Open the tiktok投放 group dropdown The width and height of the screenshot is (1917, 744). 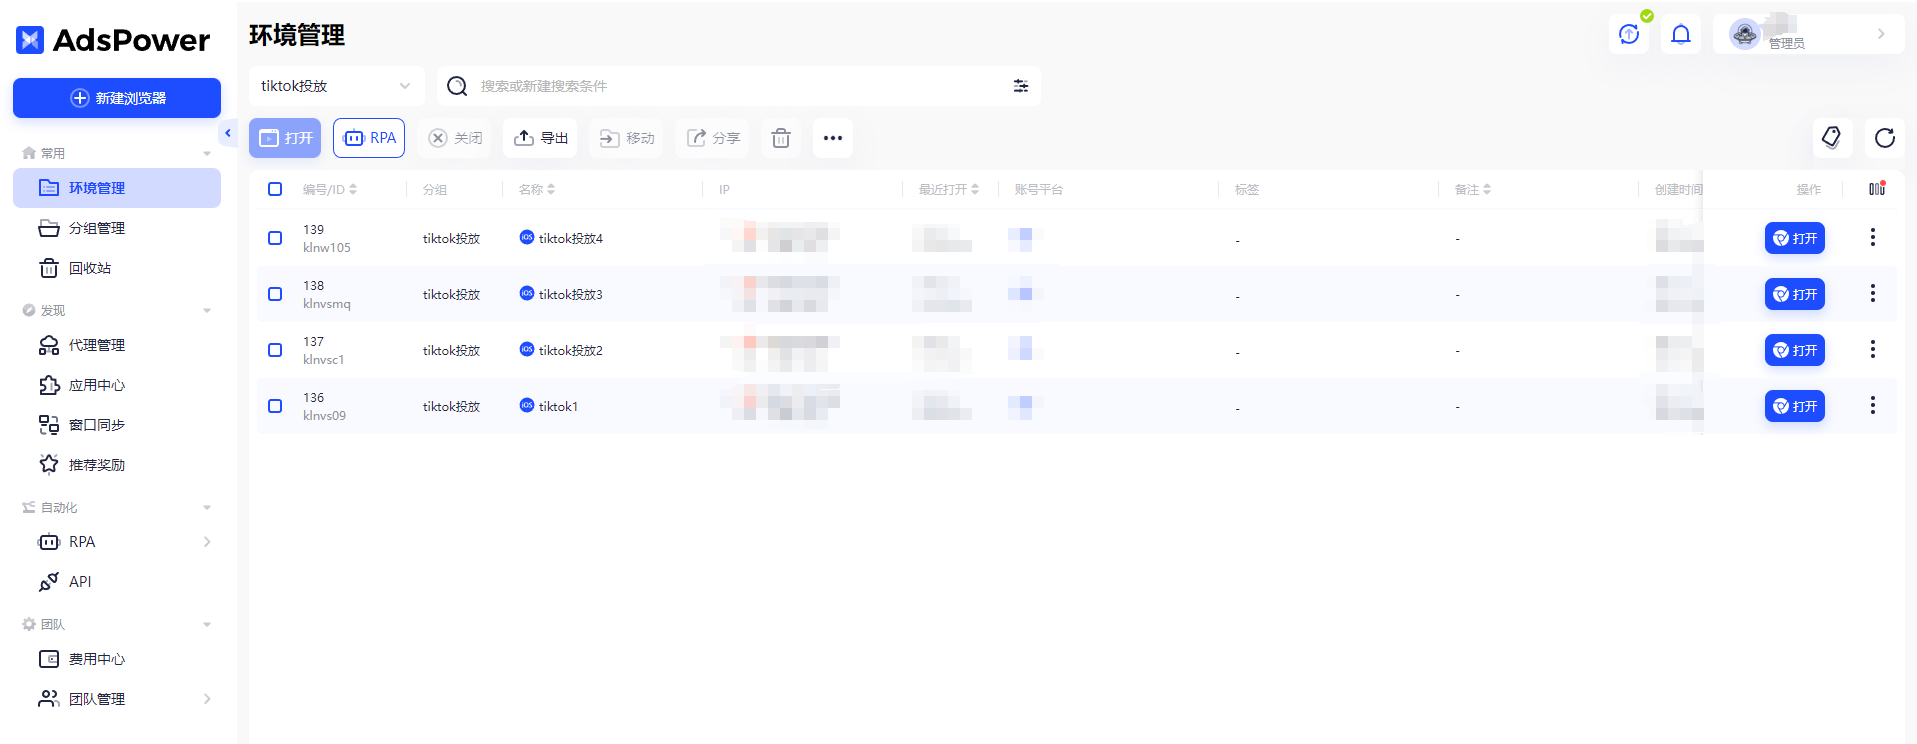[337, 86]
